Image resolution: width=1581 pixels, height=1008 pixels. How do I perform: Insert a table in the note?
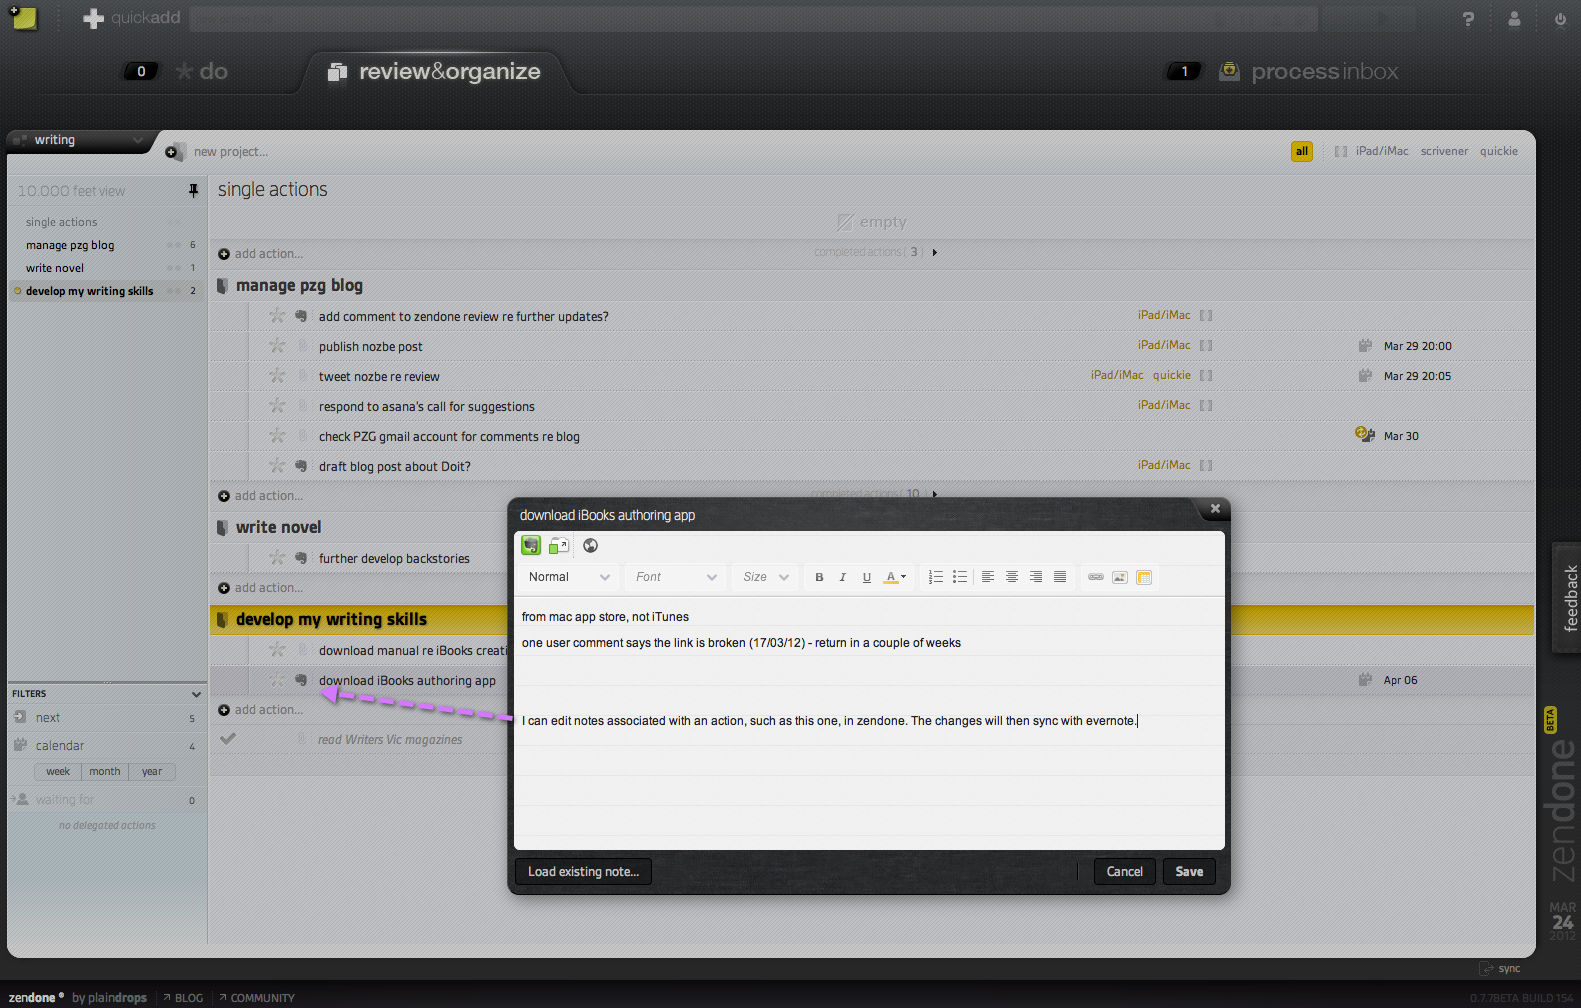click(x=1144, y=577)
